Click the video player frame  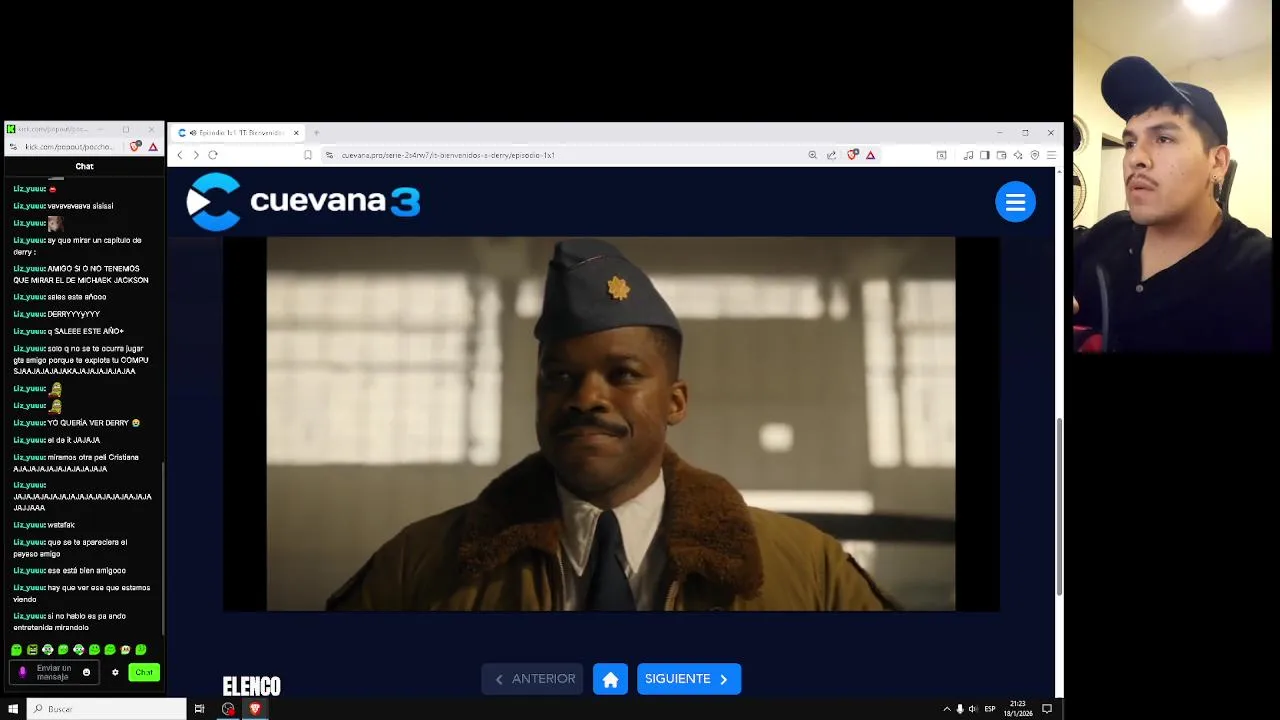coord(611,424)
